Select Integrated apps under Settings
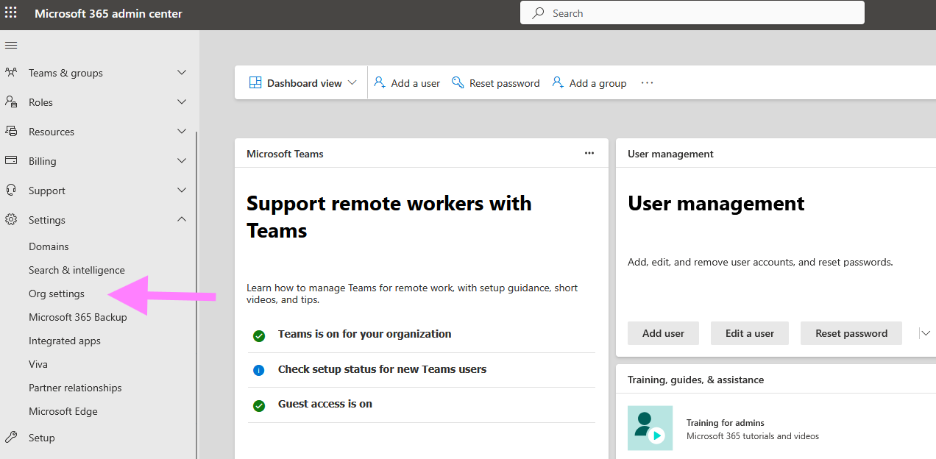Image resolution: width=936 pixels, height=459 pixels. pos(64,341)
